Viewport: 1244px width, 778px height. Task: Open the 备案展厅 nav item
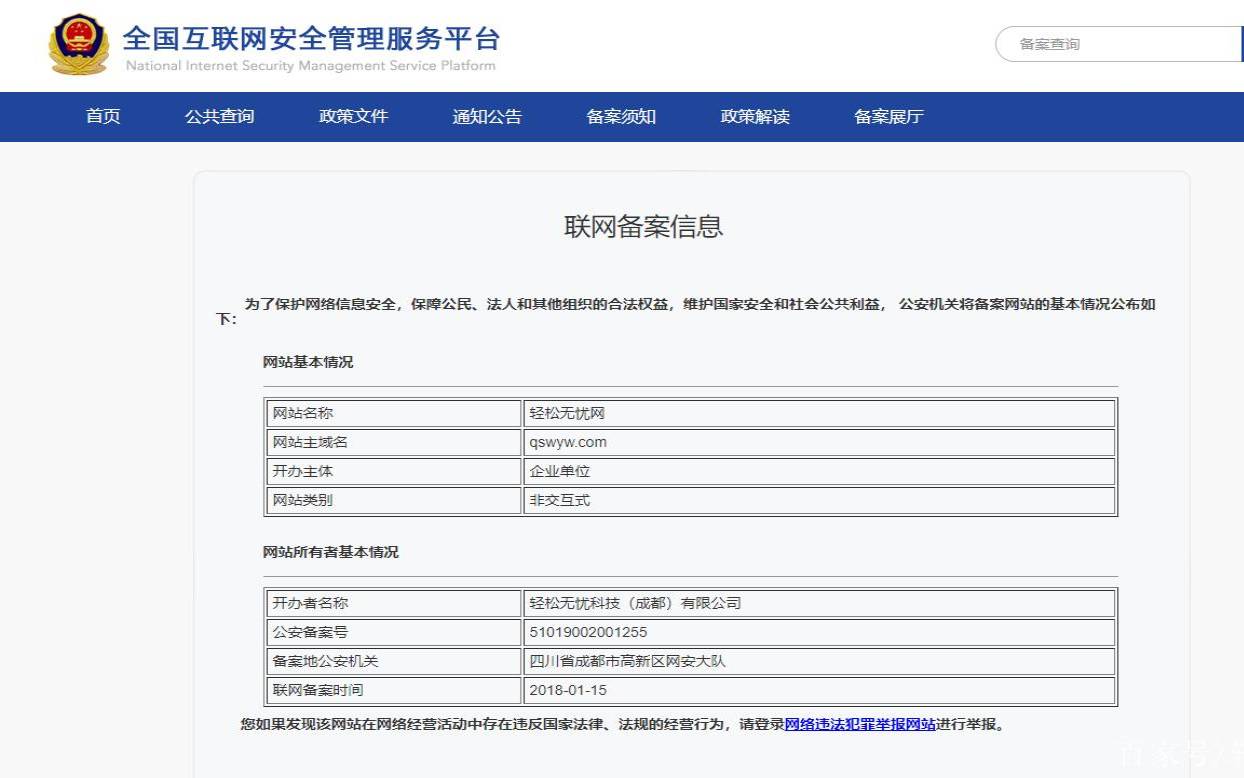[889, 117]
